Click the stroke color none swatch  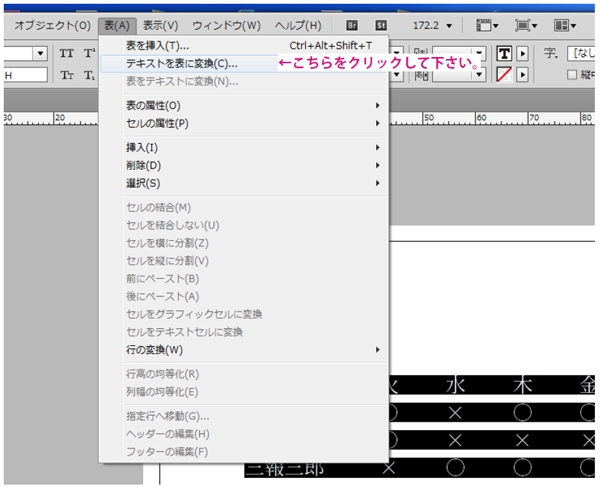click(505, 75)
